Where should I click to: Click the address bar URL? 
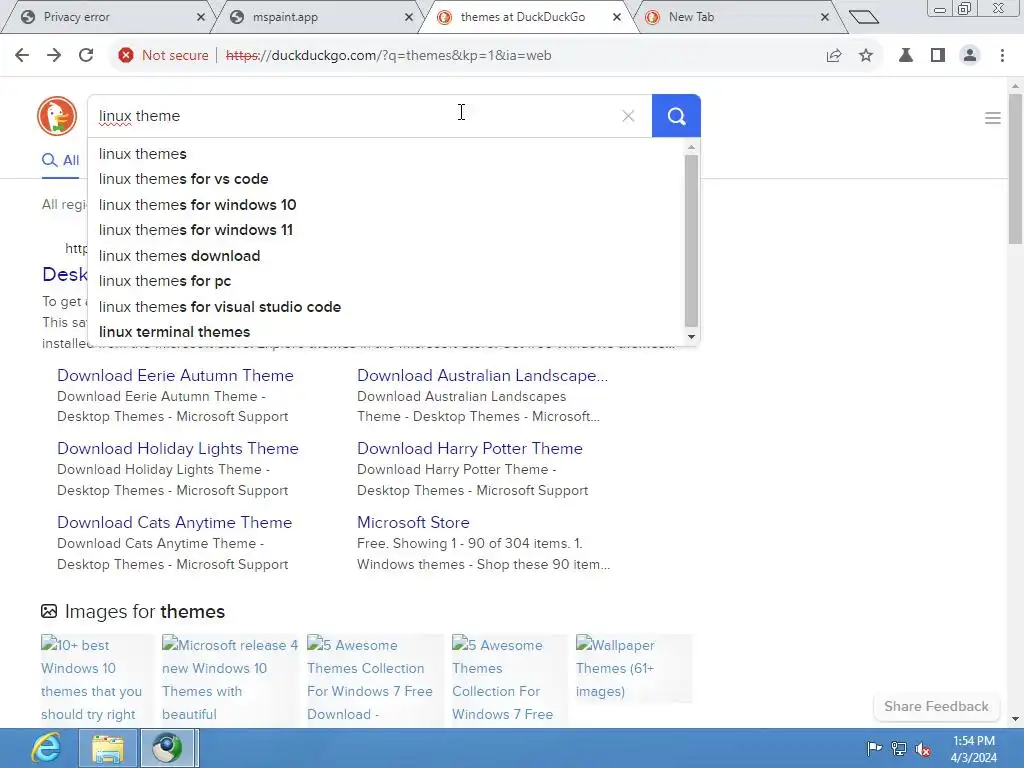pyautogui.click(x=389, y=56)
